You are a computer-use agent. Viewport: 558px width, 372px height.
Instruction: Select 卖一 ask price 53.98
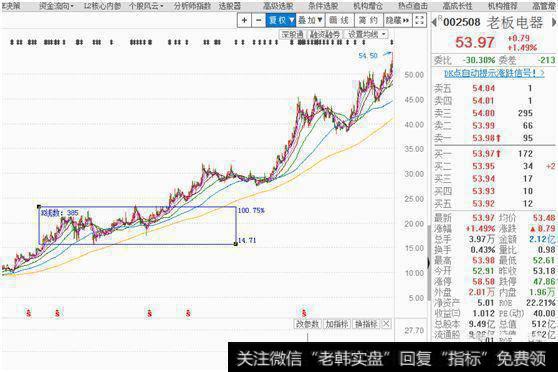pyautogui.click(x=483, y=138)
